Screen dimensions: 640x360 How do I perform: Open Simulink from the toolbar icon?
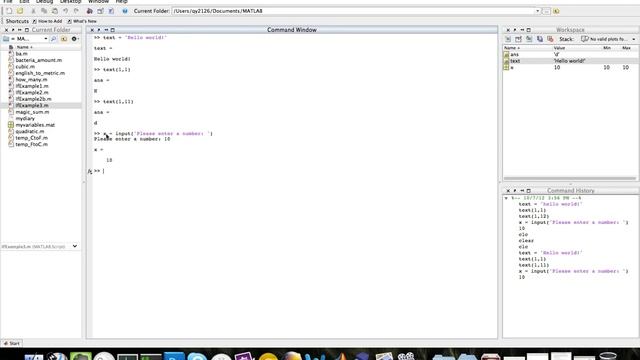tap(90, 11)
